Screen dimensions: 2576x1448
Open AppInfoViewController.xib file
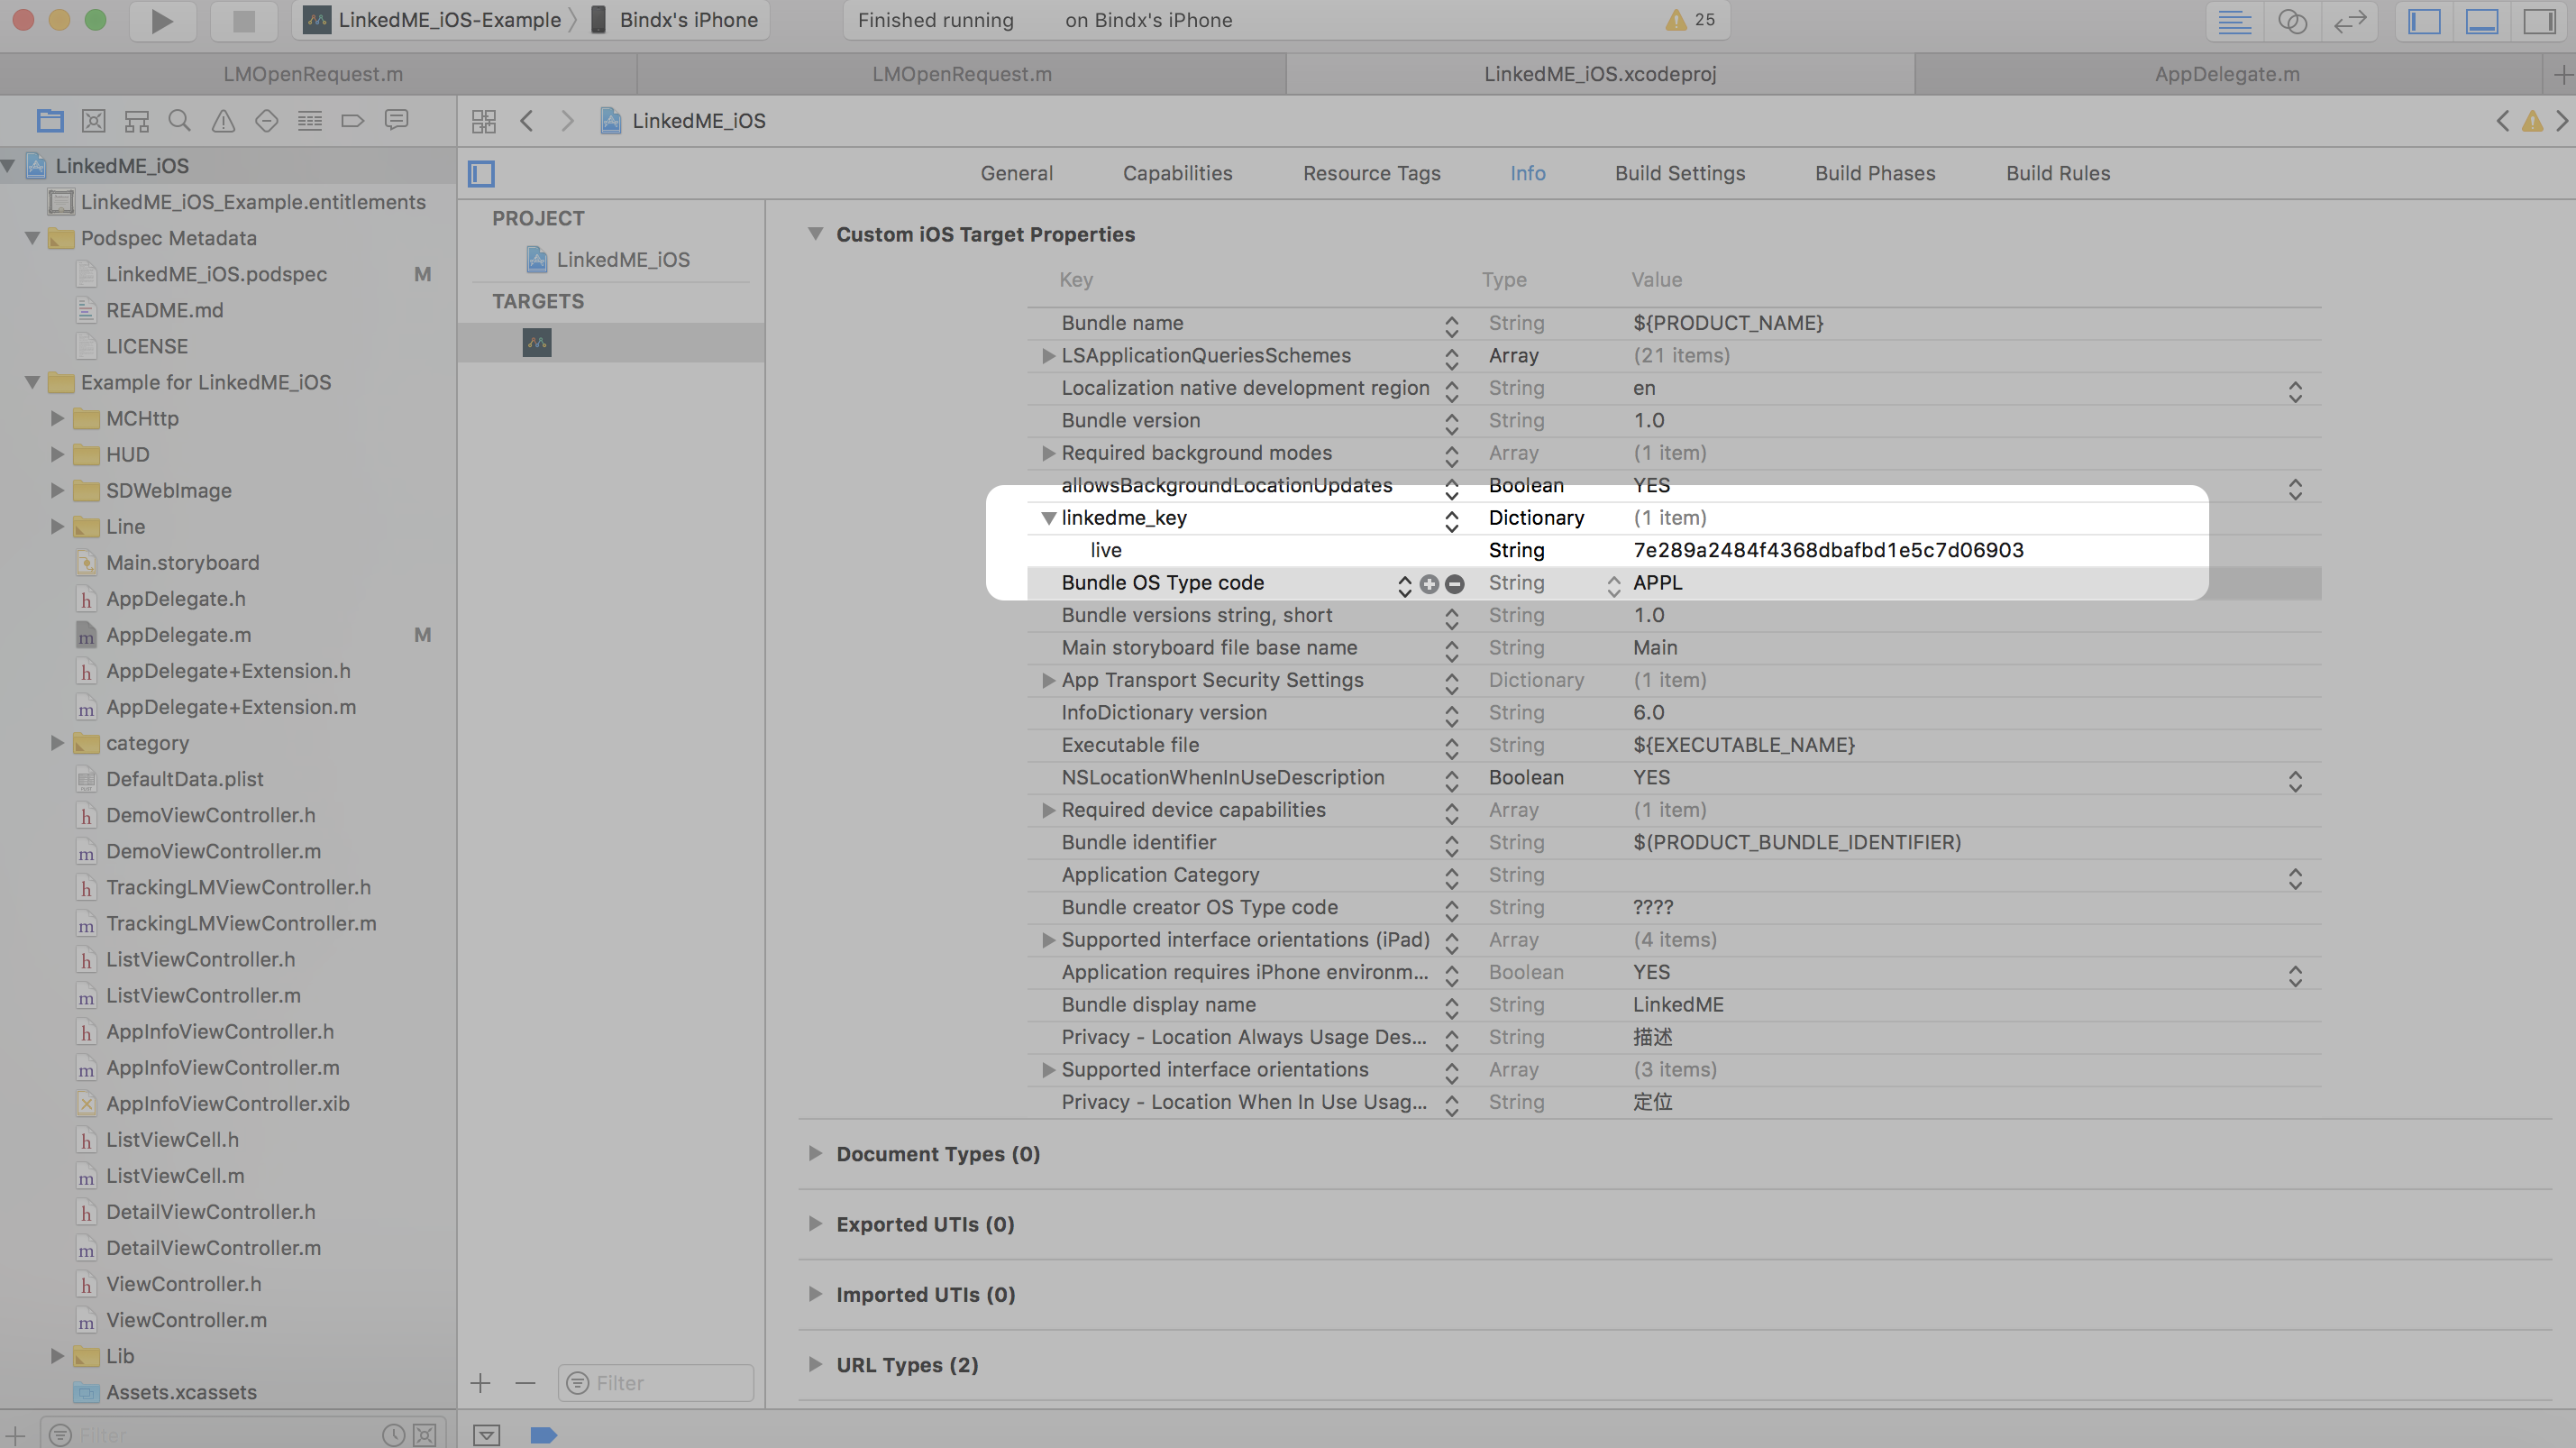tap(227, 1104)
